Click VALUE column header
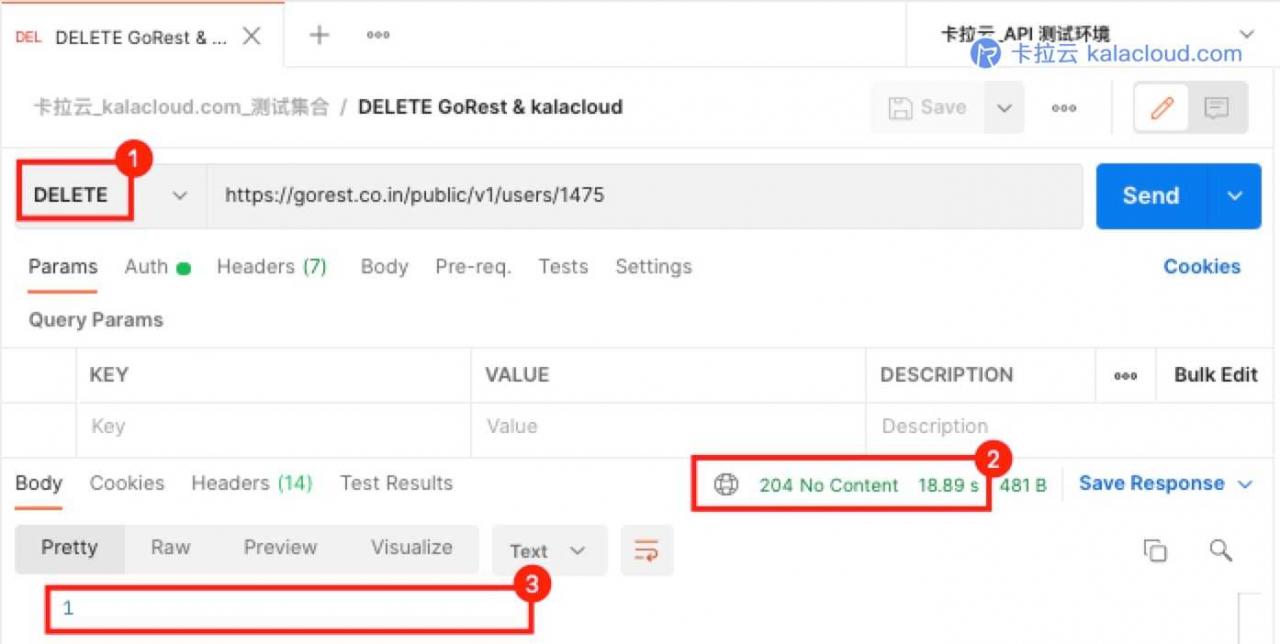The height and width of the screenshot is (644, 1280). pos(517,375)
